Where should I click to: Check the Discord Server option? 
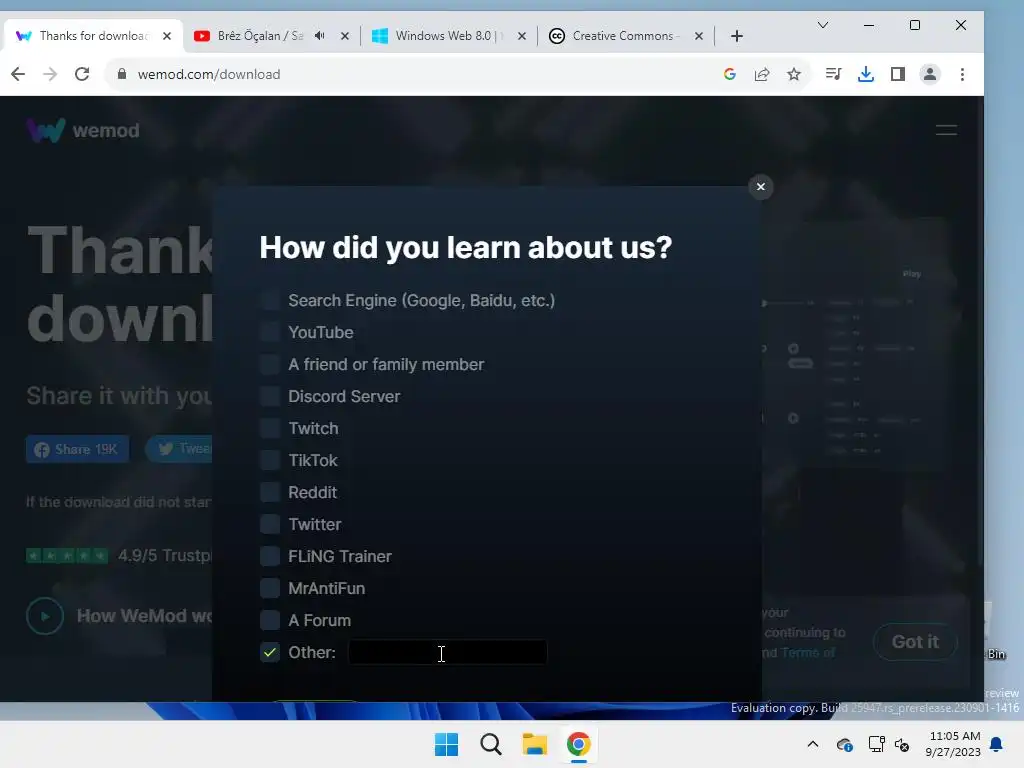point(270,396)
